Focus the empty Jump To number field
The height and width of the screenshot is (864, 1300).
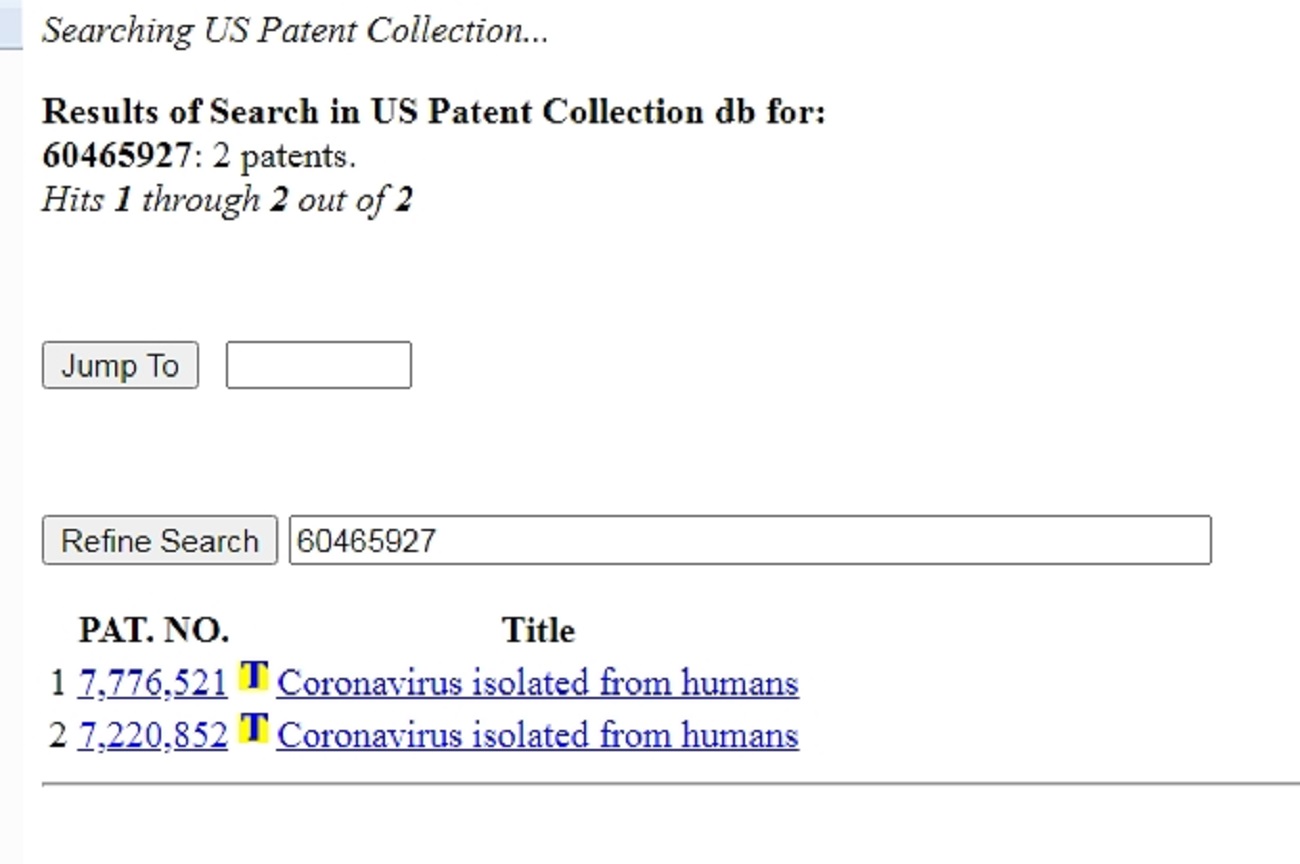318,365
